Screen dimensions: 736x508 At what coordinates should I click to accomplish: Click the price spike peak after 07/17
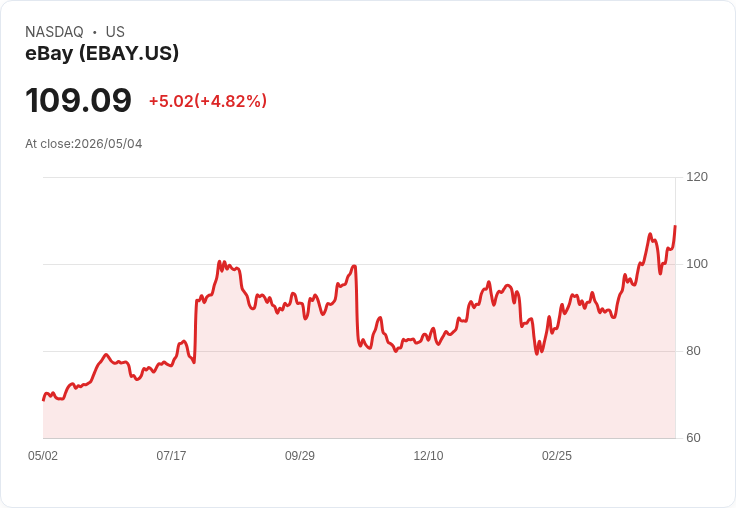(x=219, y=262)
